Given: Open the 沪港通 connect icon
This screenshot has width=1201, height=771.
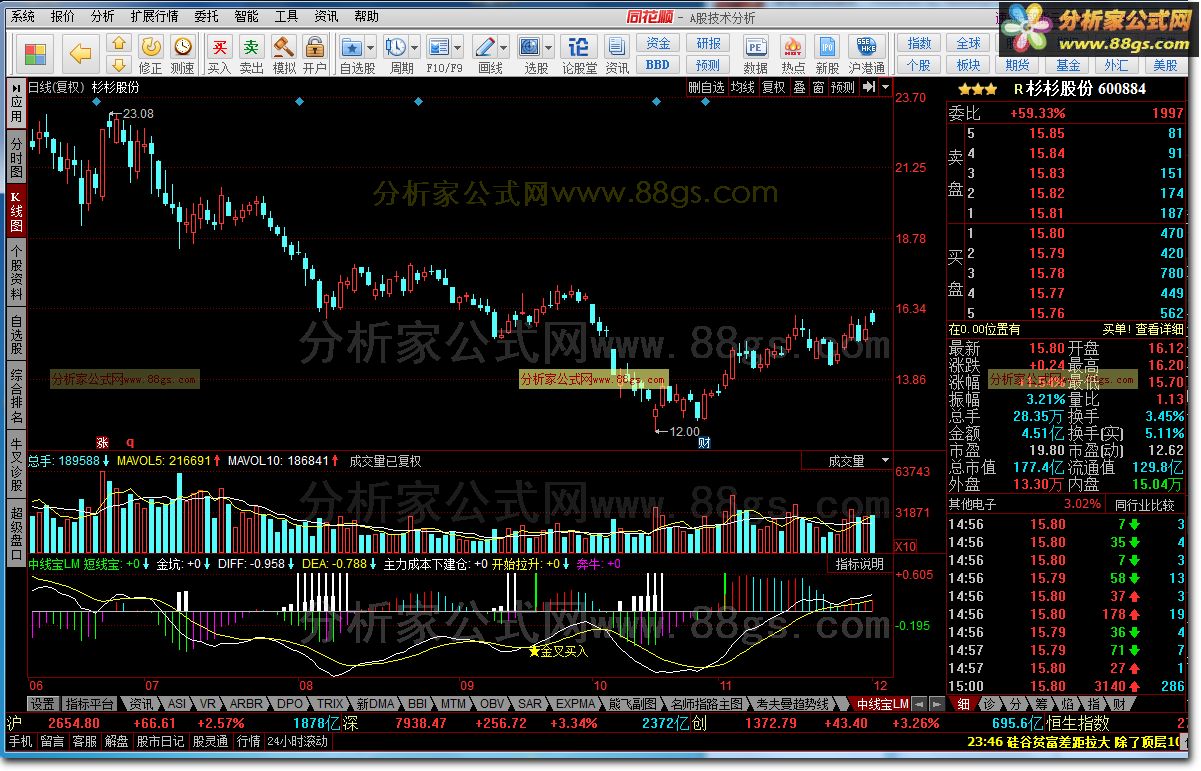Looking at the screenshot, I should [866, 54].
